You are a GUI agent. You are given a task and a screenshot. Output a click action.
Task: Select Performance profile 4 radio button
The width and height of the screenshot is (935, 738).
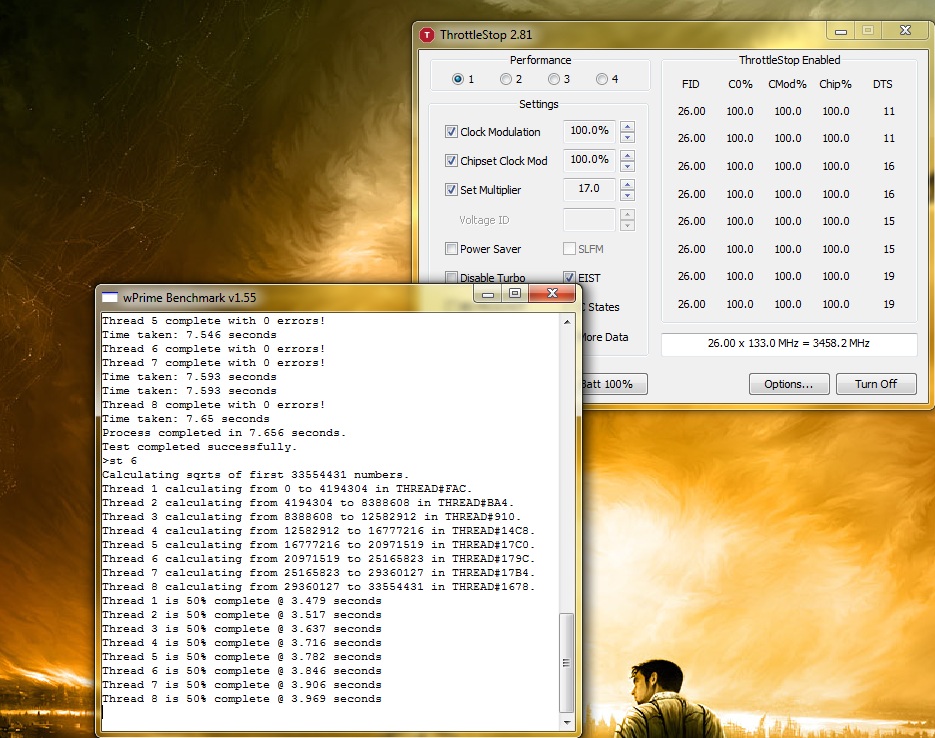point(602,79)
